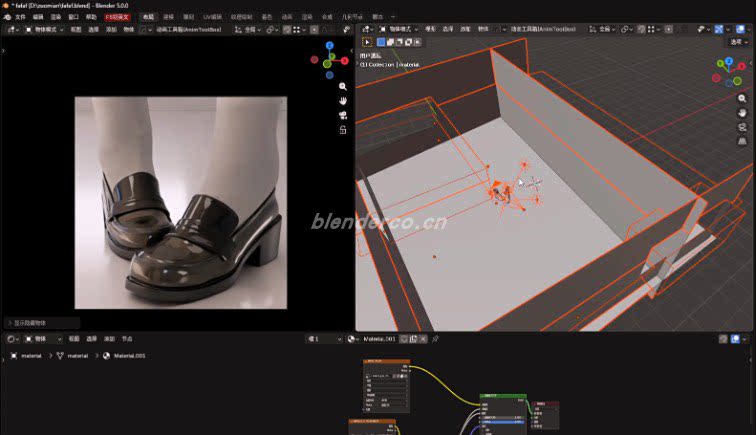Toggle snapping in left viewport header
This screenshot has height=435, width=756.
(287, 29)
